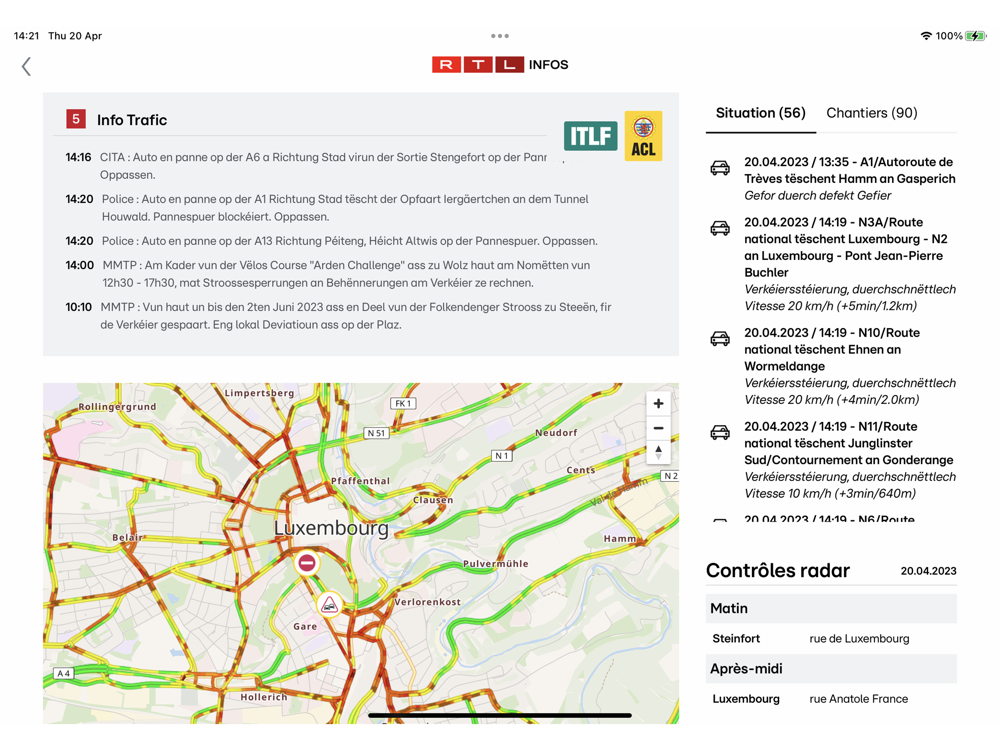Image resolution: width=1000 pixels, height=750 pixels.
Task: Open the 14:20 Police A13 Péiteng message
Action: coord(331,241)
